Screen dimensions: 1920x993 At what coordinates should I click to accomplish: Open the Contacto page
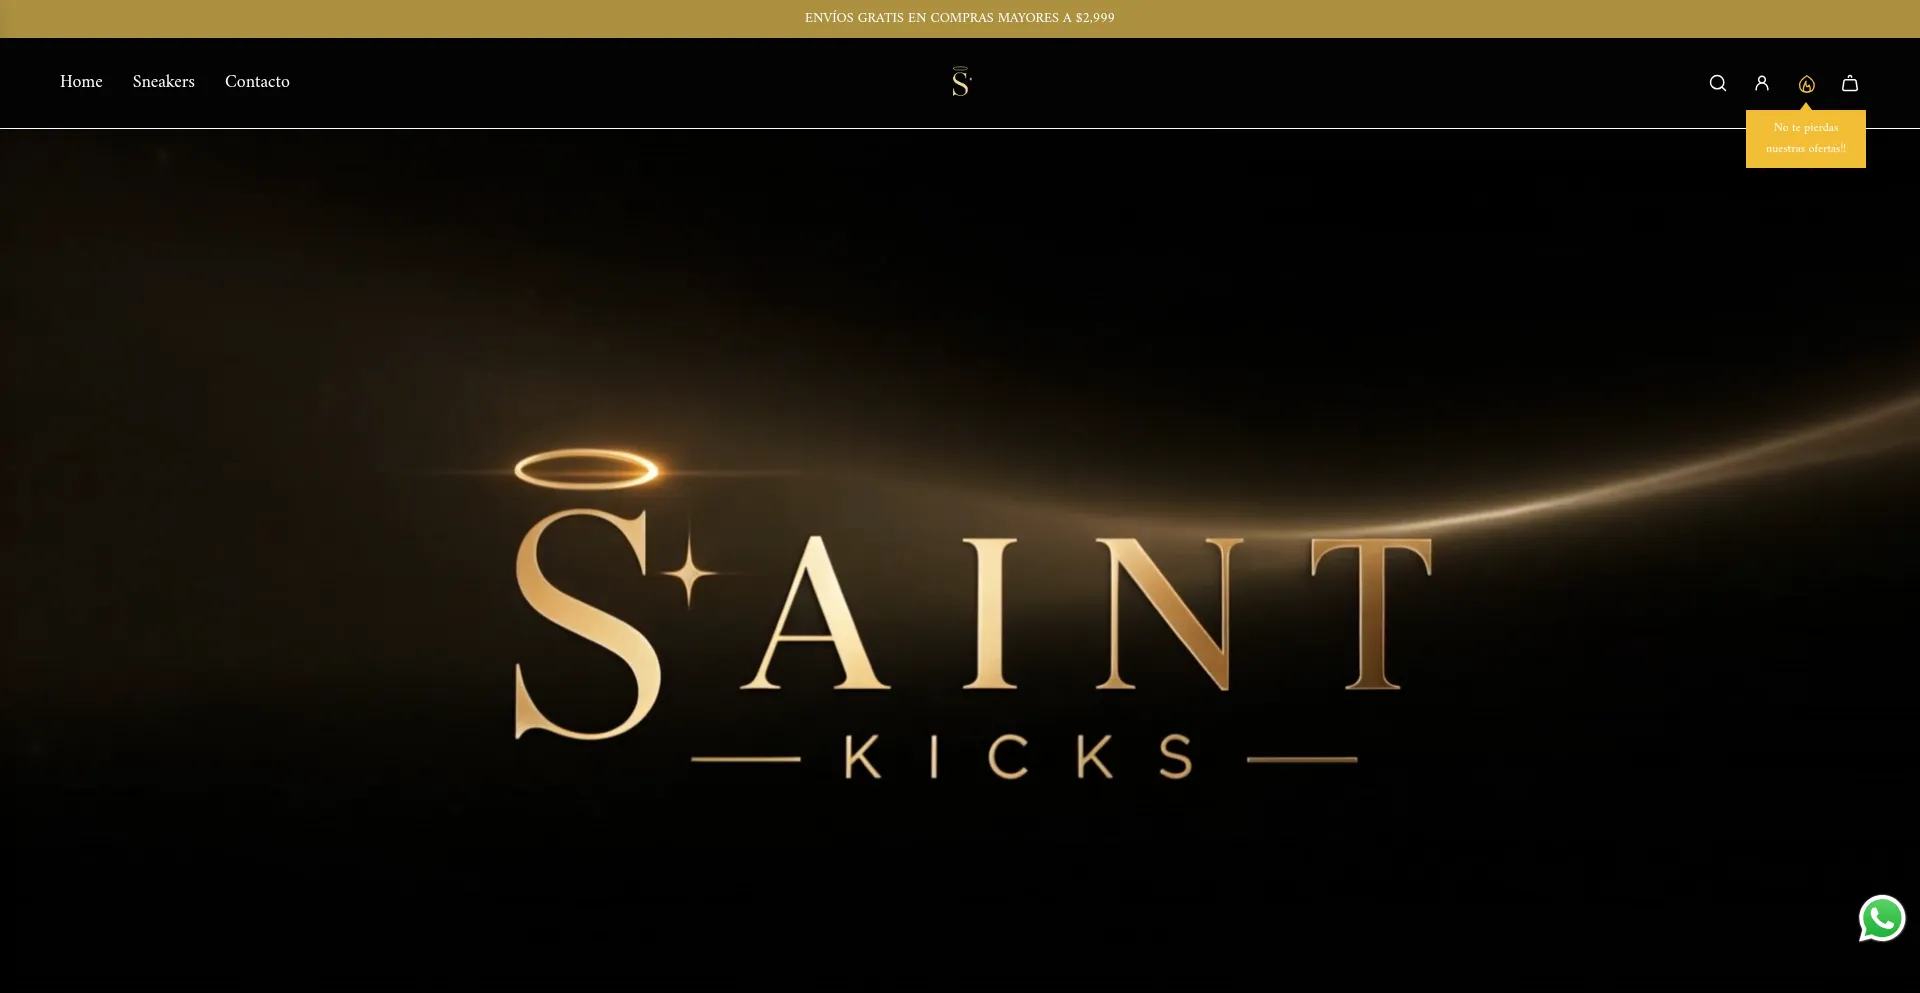click(x=257, y=82)
